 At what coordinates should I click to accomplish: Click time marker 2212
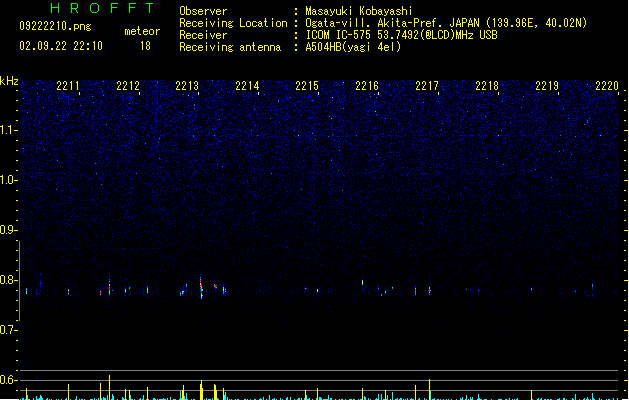coord(128,86)
